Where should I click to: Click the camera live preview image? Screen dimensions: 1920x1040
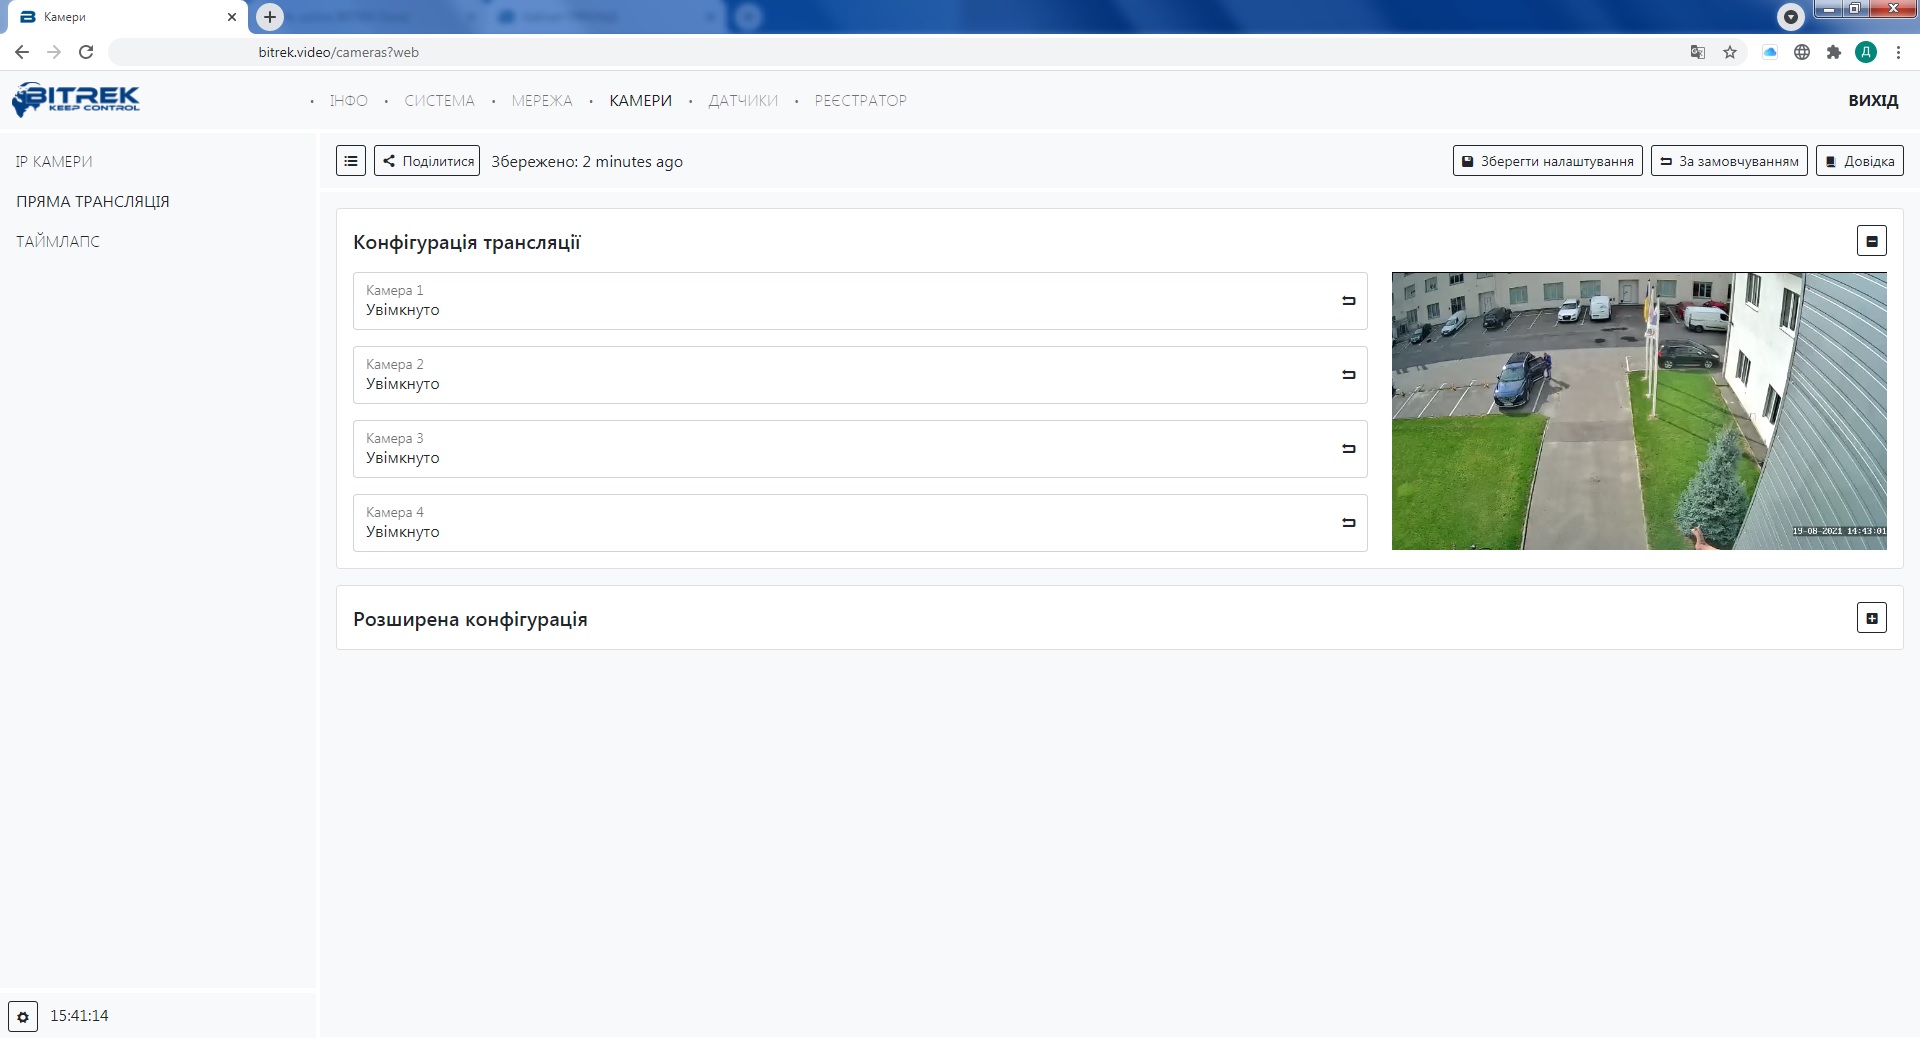coord(1638,411)
